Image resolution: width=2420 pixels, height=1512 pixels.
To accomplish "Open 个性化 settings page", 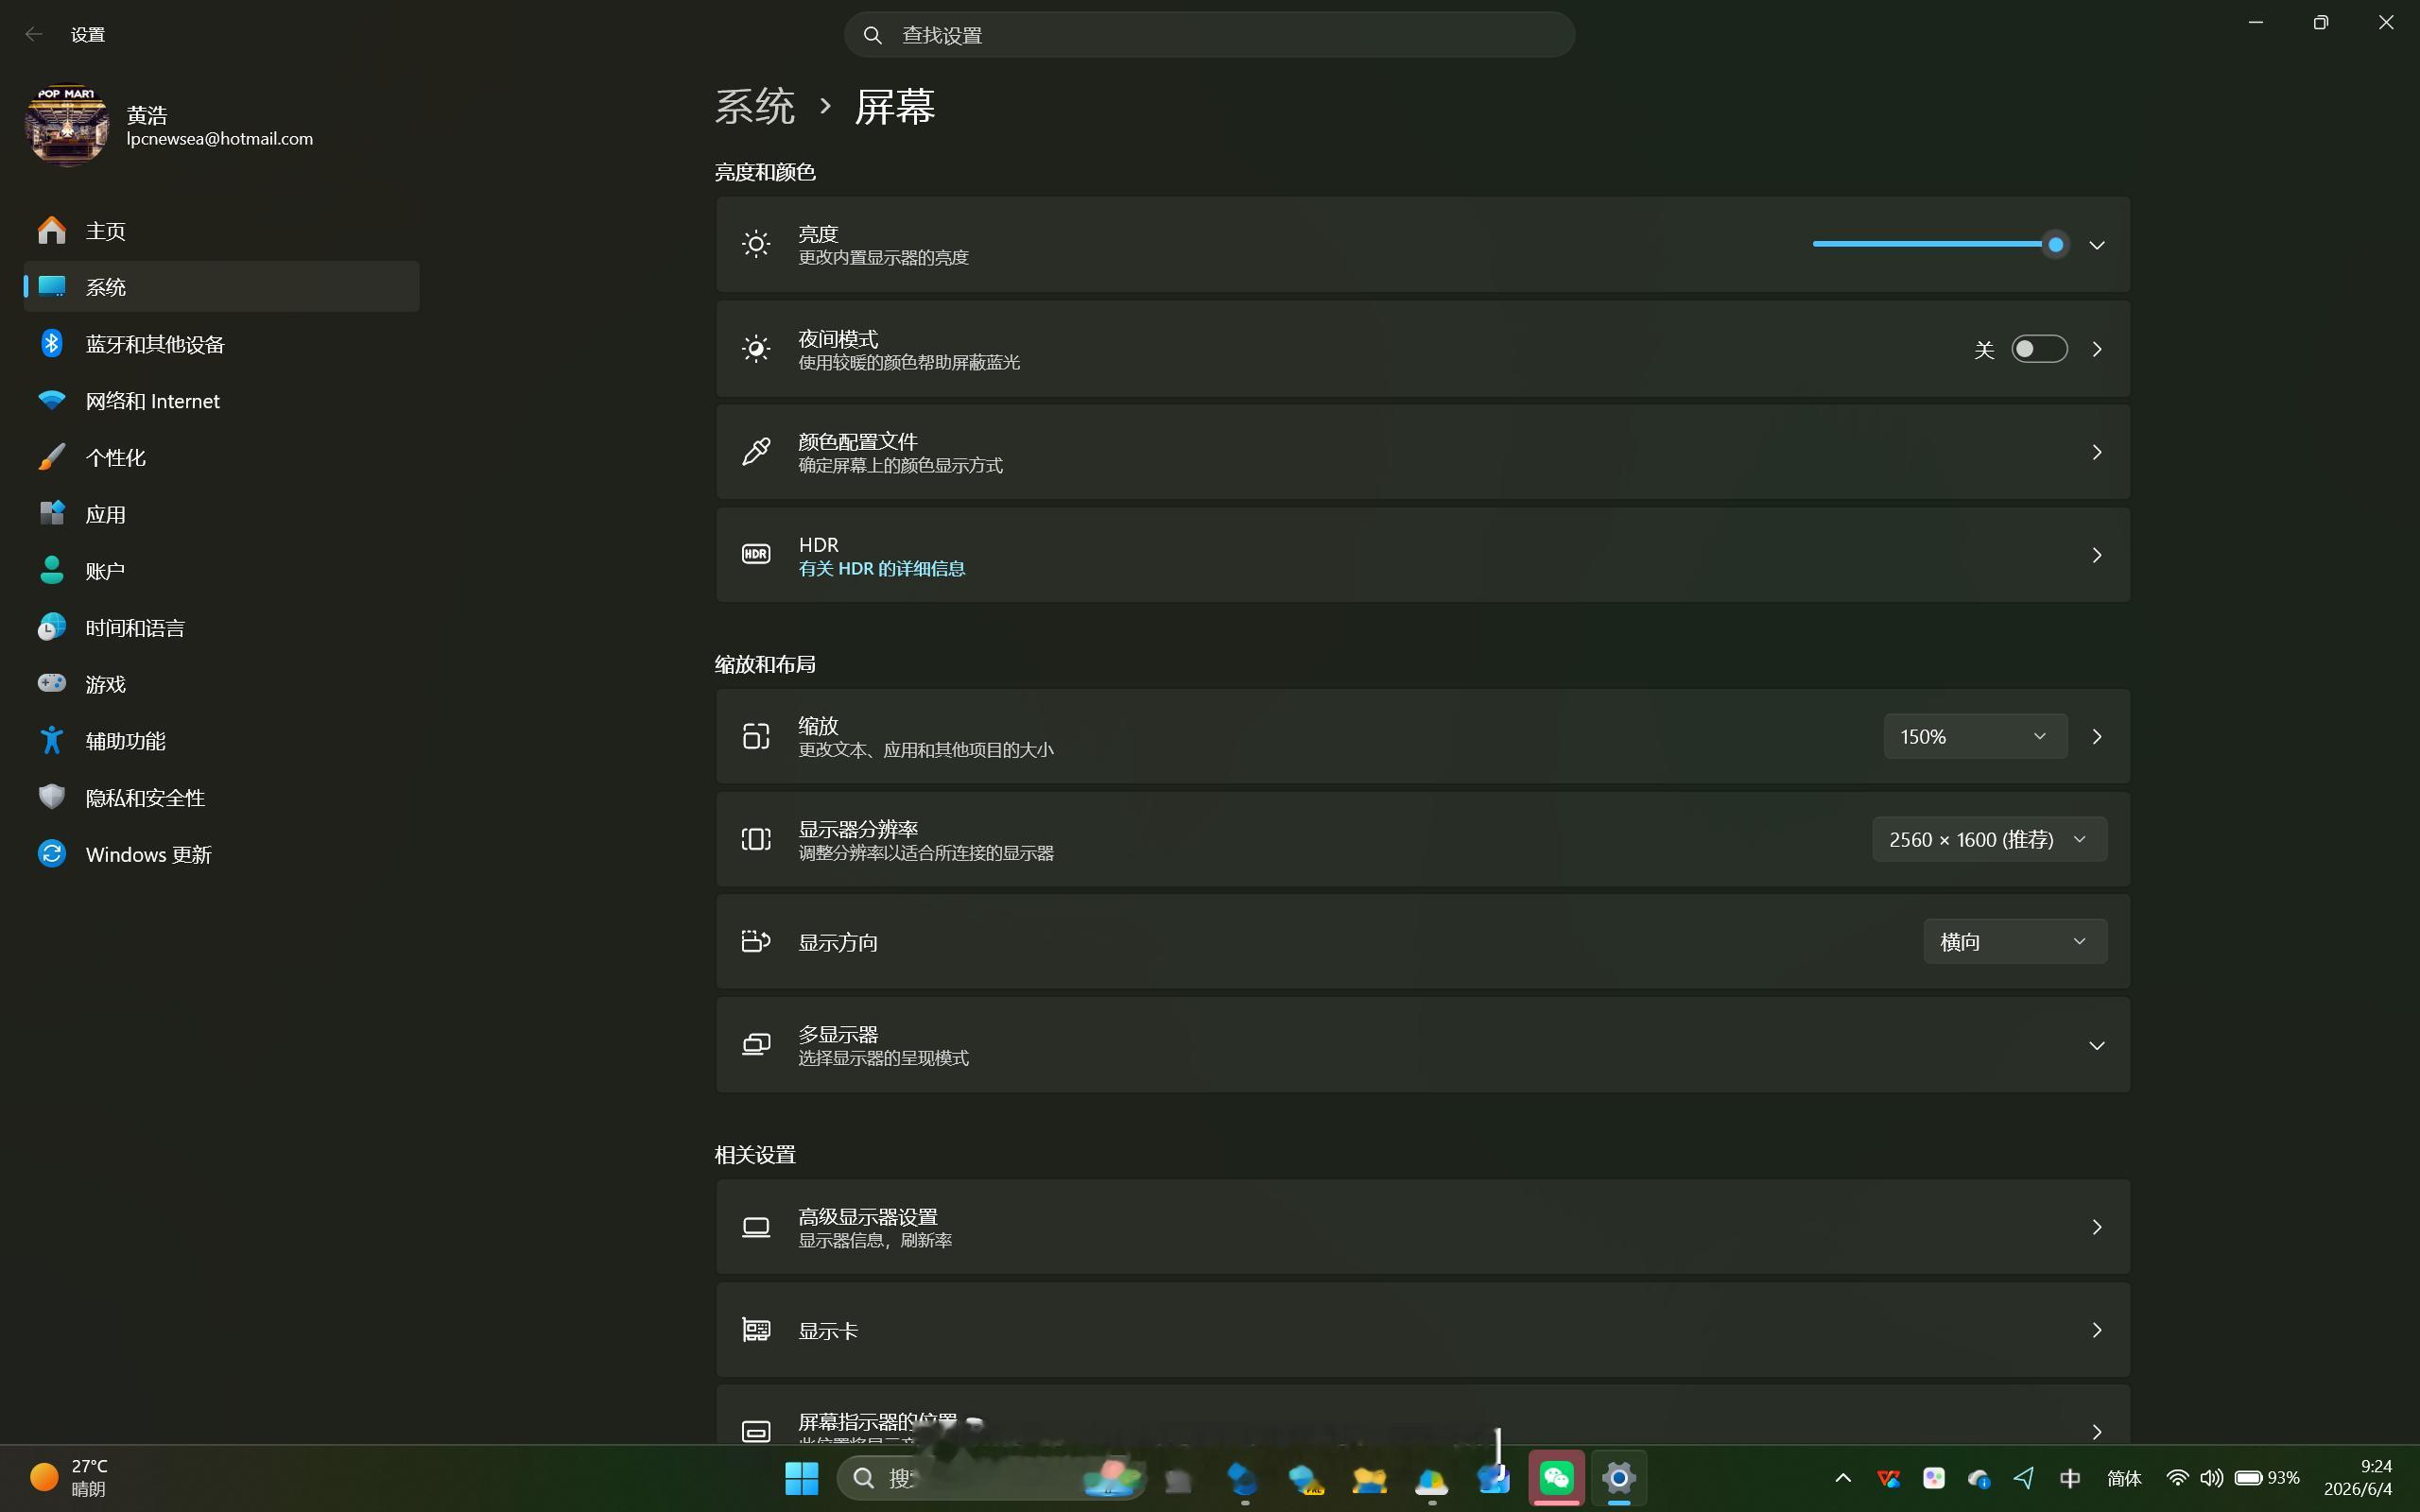I will pos(221,457).
